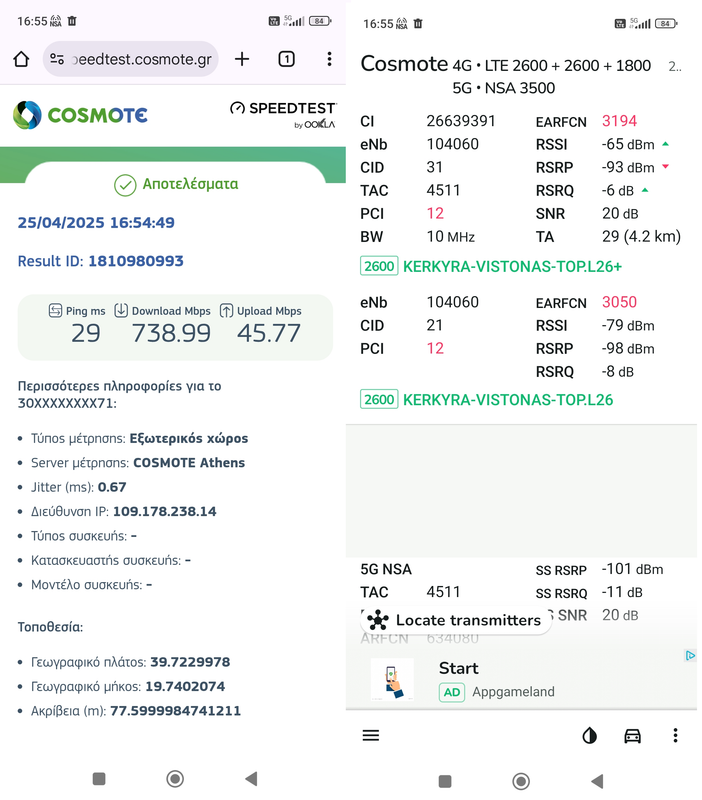Tap the browser home icon

click(21, 59)
